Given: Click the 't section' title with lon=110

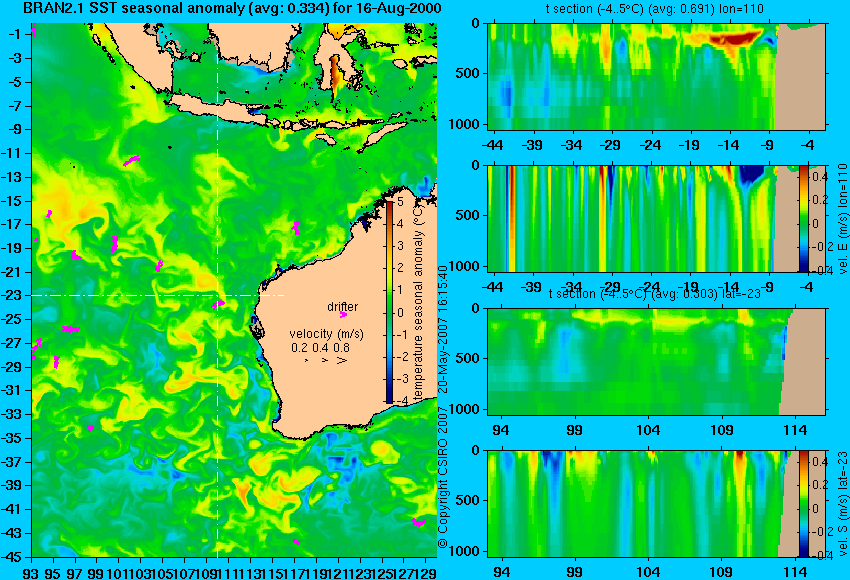Looking at the screenshot, I should point(654,9).
